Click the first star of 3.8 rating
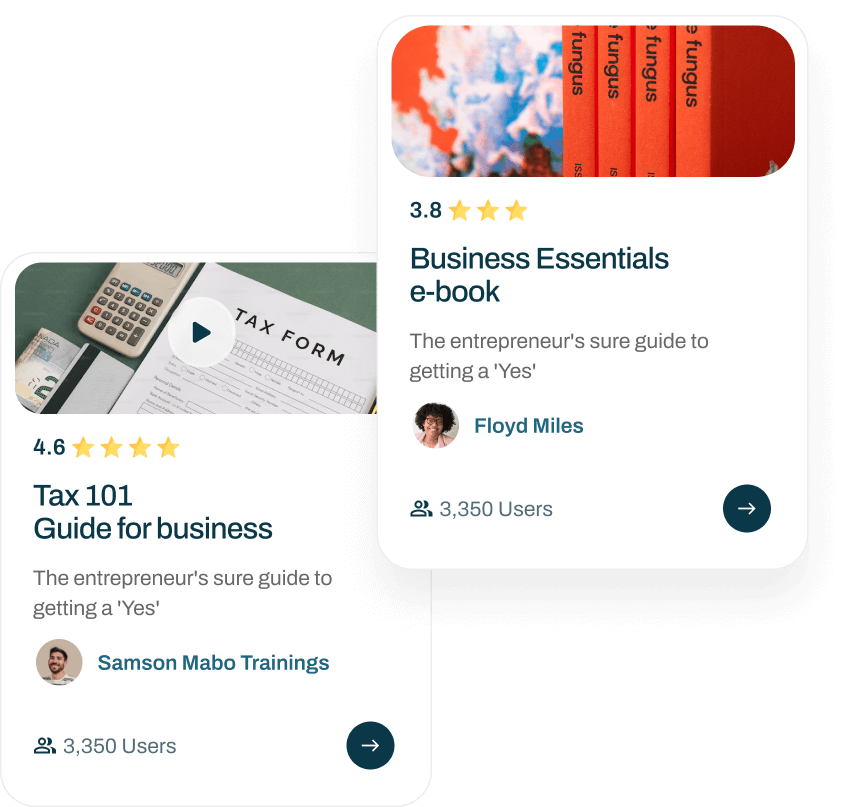Viewport: 864px width, 807px height. tap(460, 210)
